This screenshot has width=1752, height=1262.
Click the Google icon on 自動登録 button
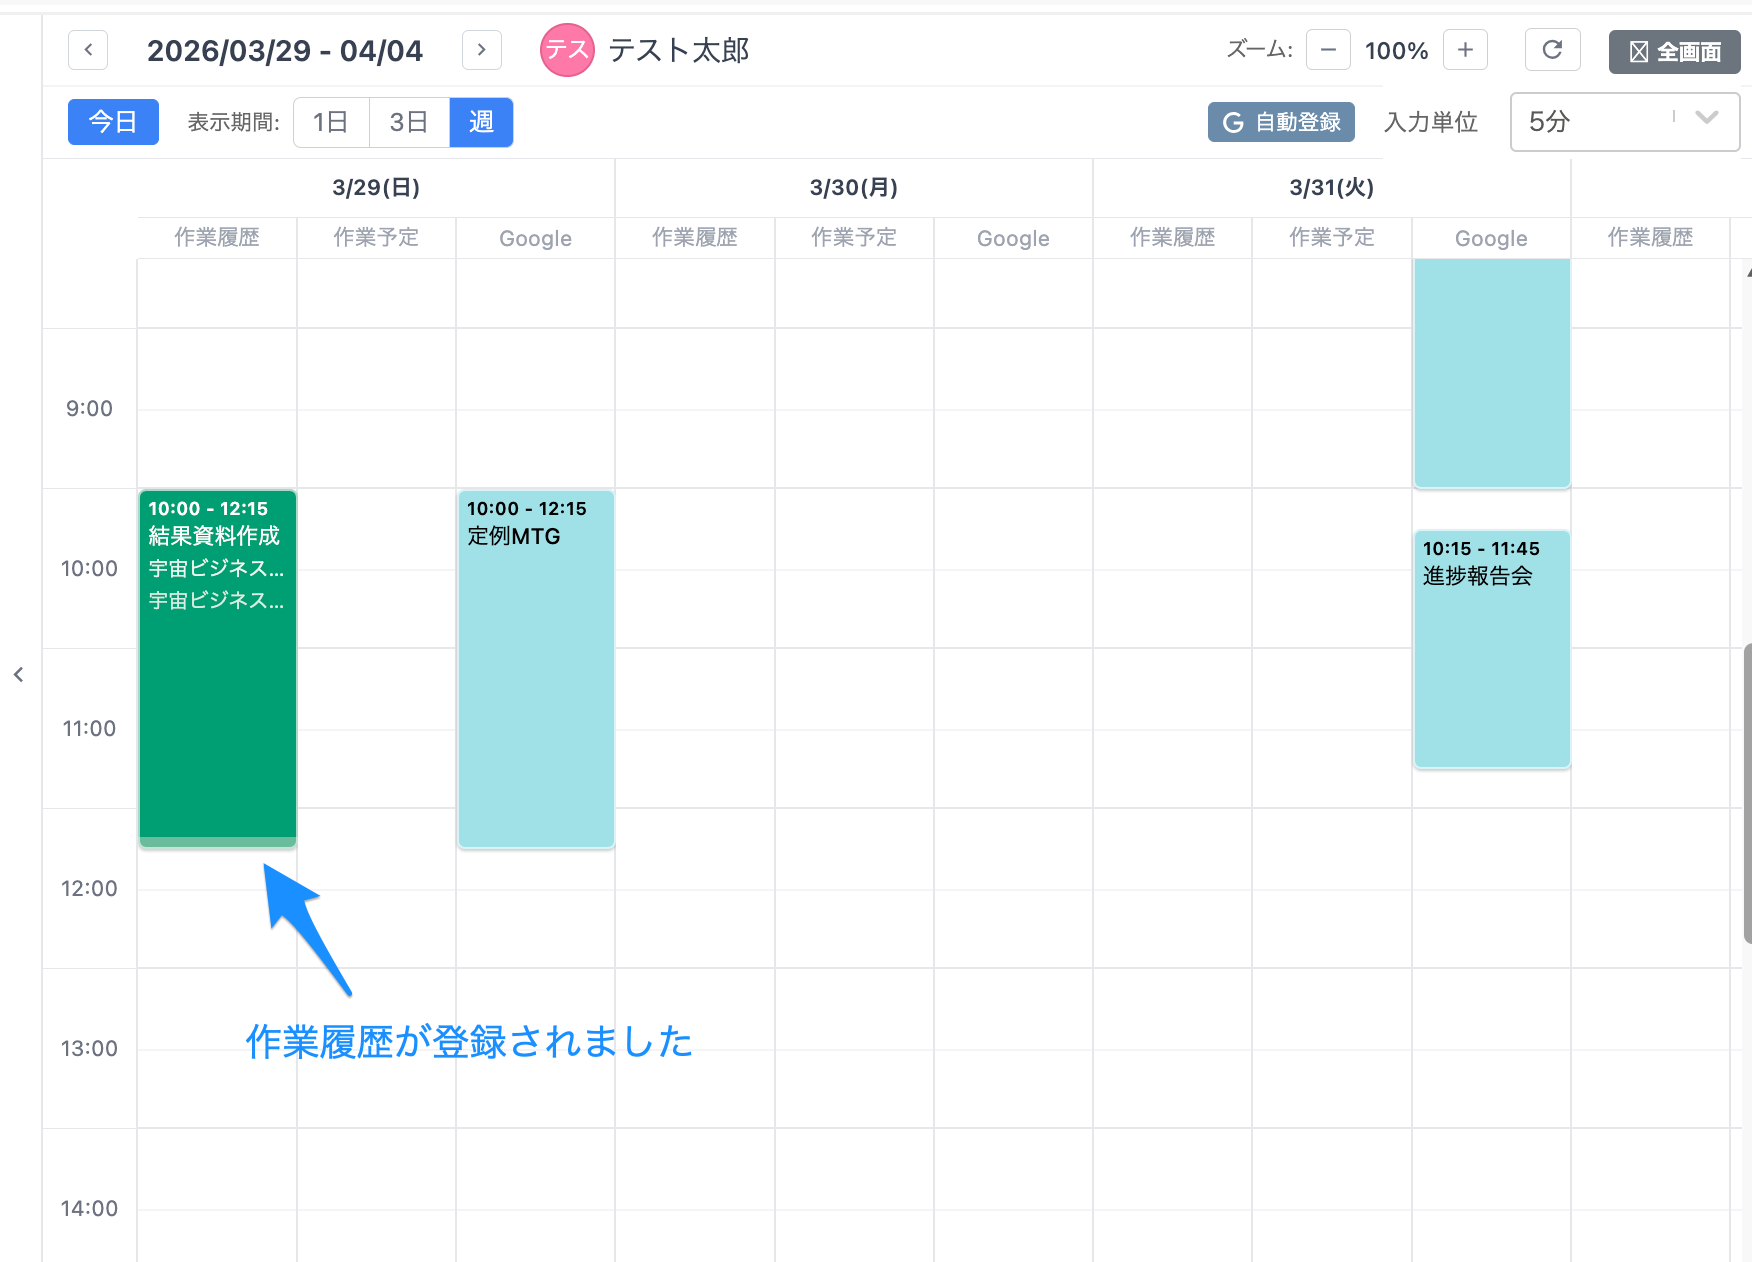point(1231,122)
